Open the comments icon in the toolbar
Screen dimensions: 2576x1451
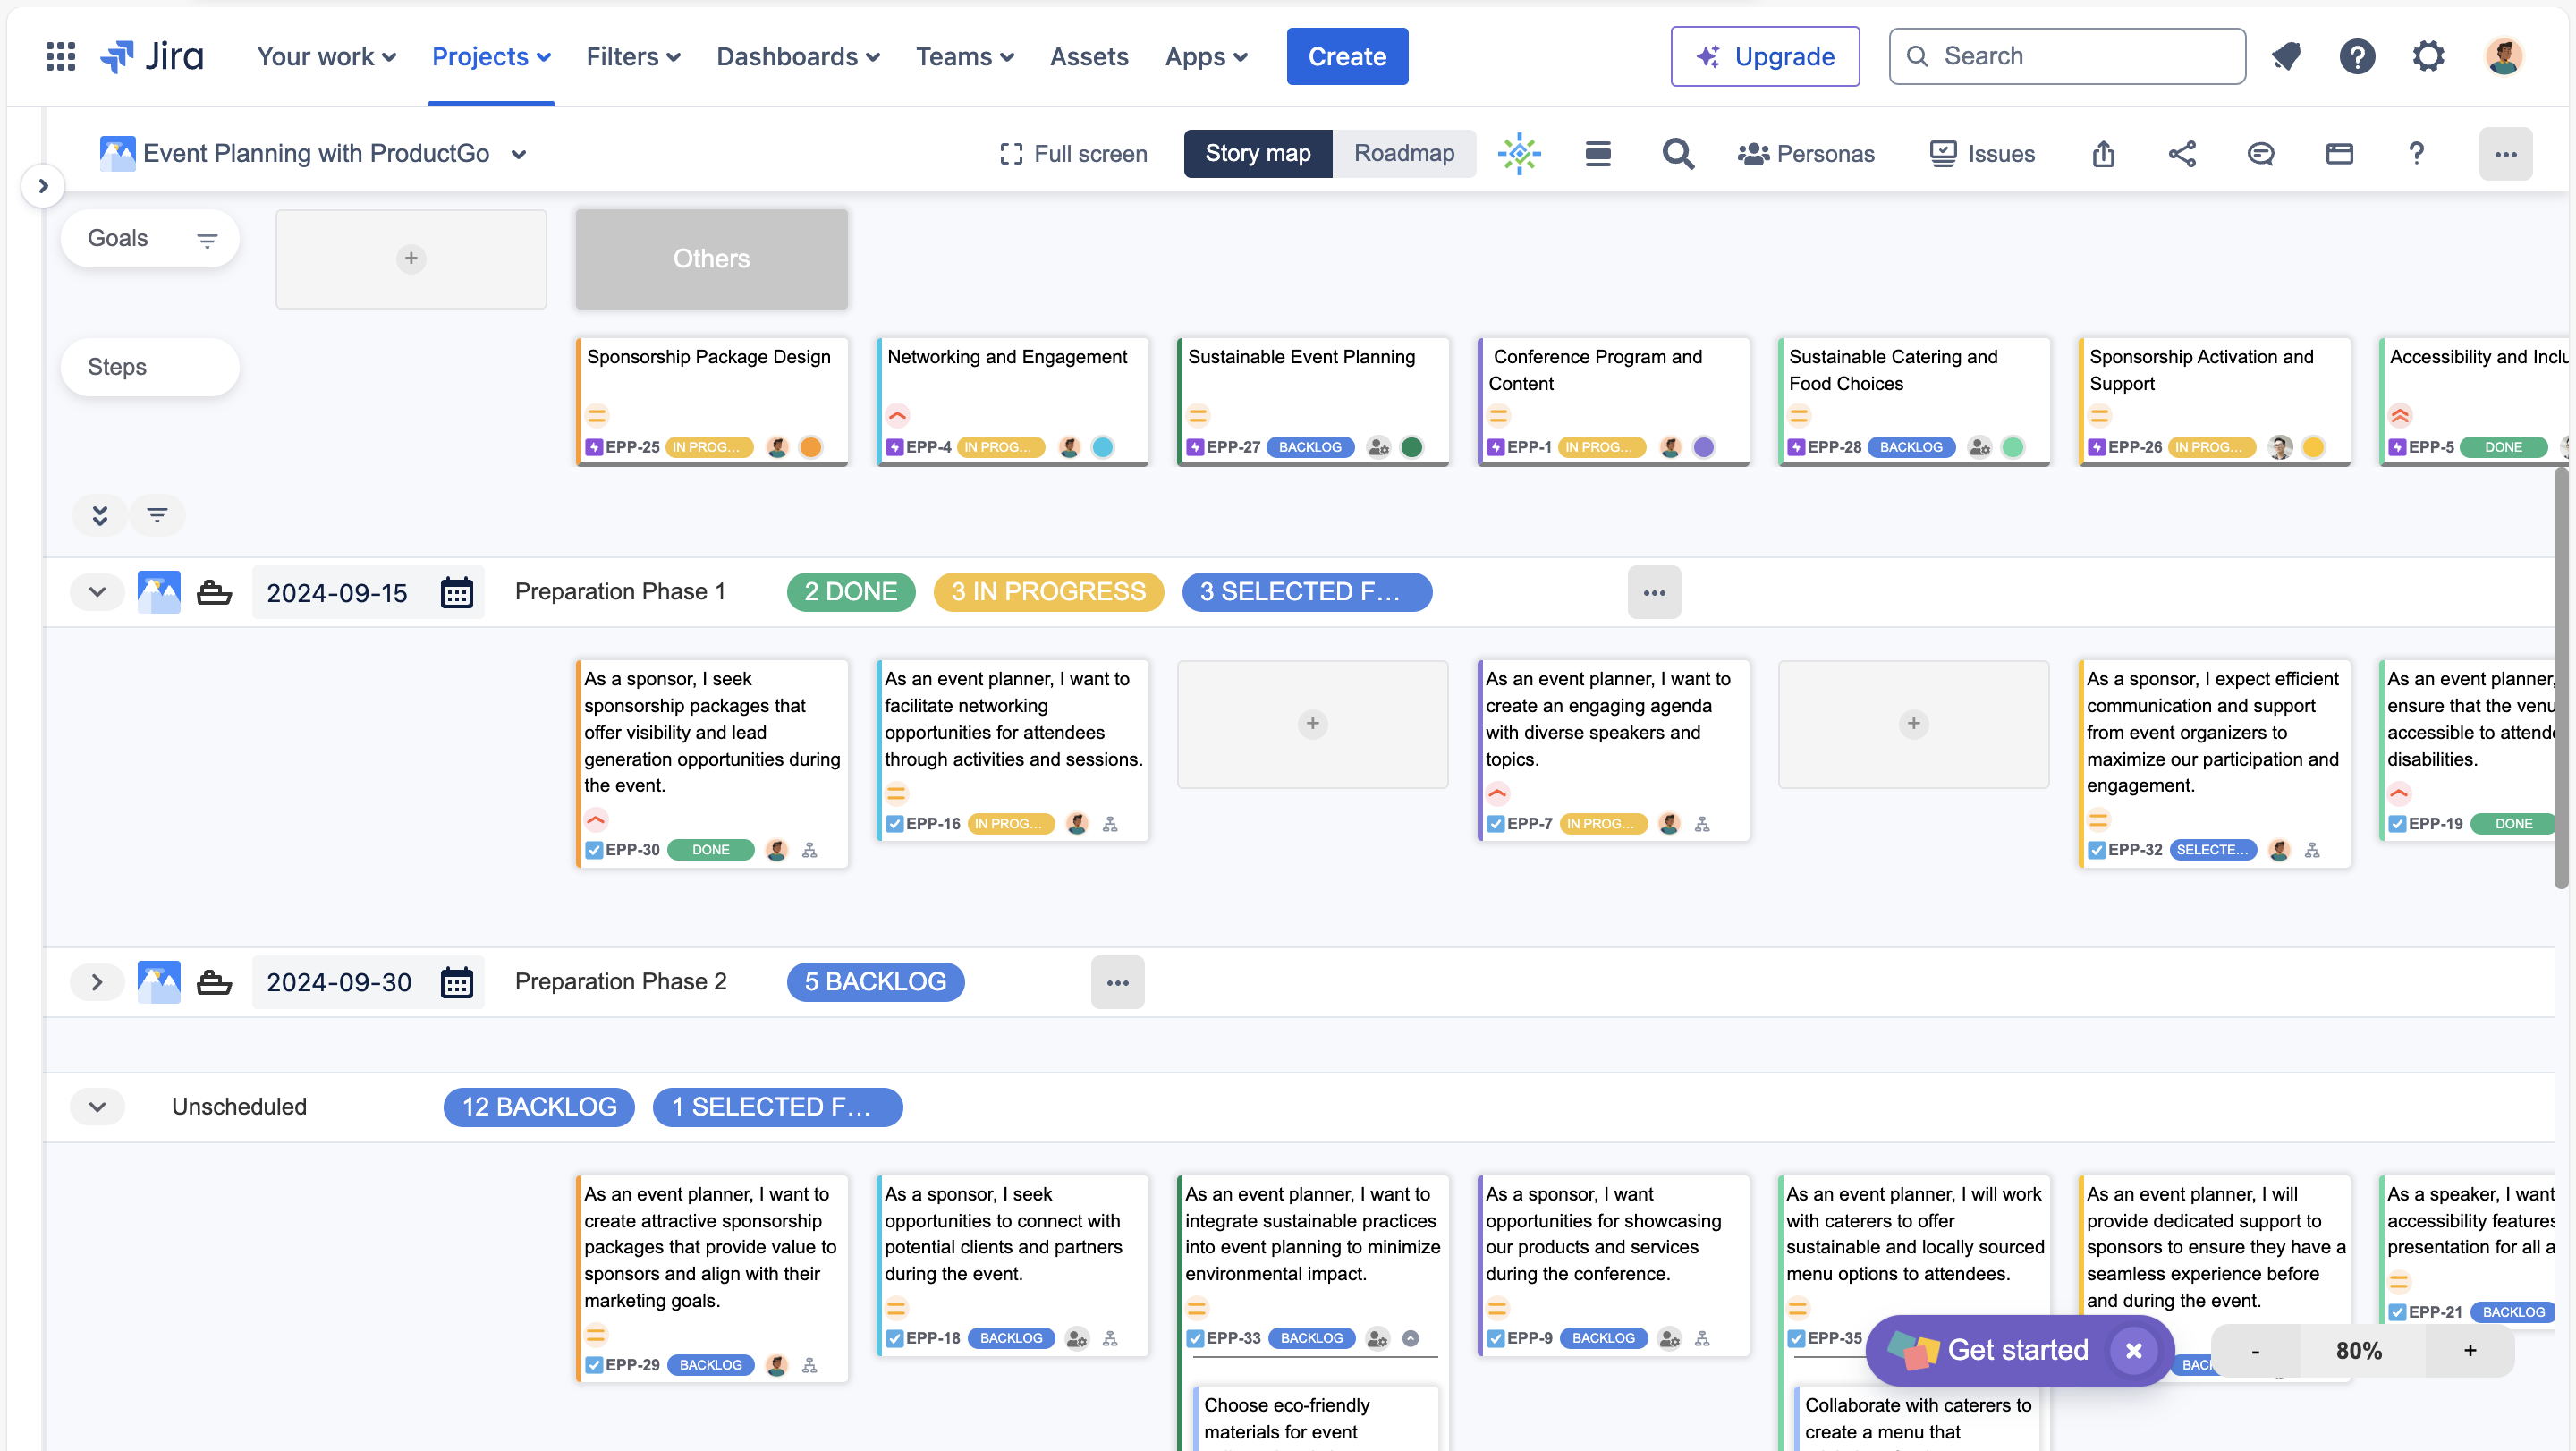point(2260,154)
